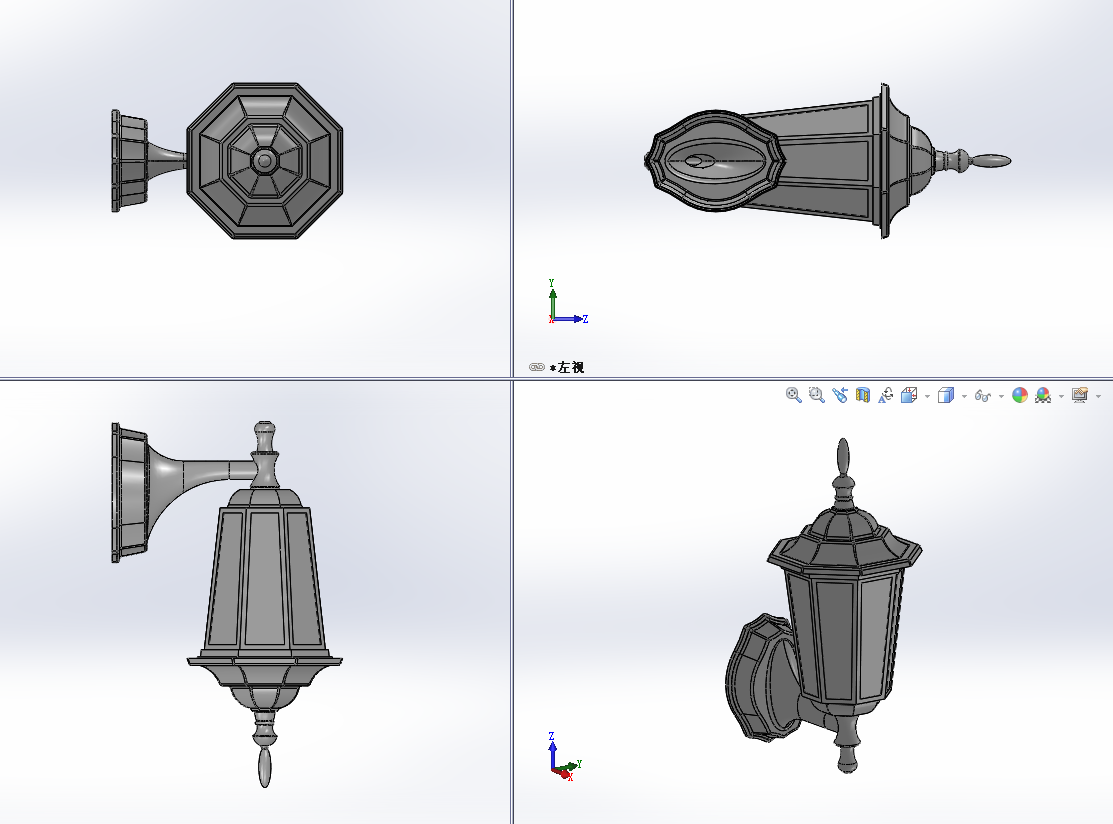Expand the Display Style dropdown arrow
This screenshot has height=824, width=1113.
coord(964,396)
